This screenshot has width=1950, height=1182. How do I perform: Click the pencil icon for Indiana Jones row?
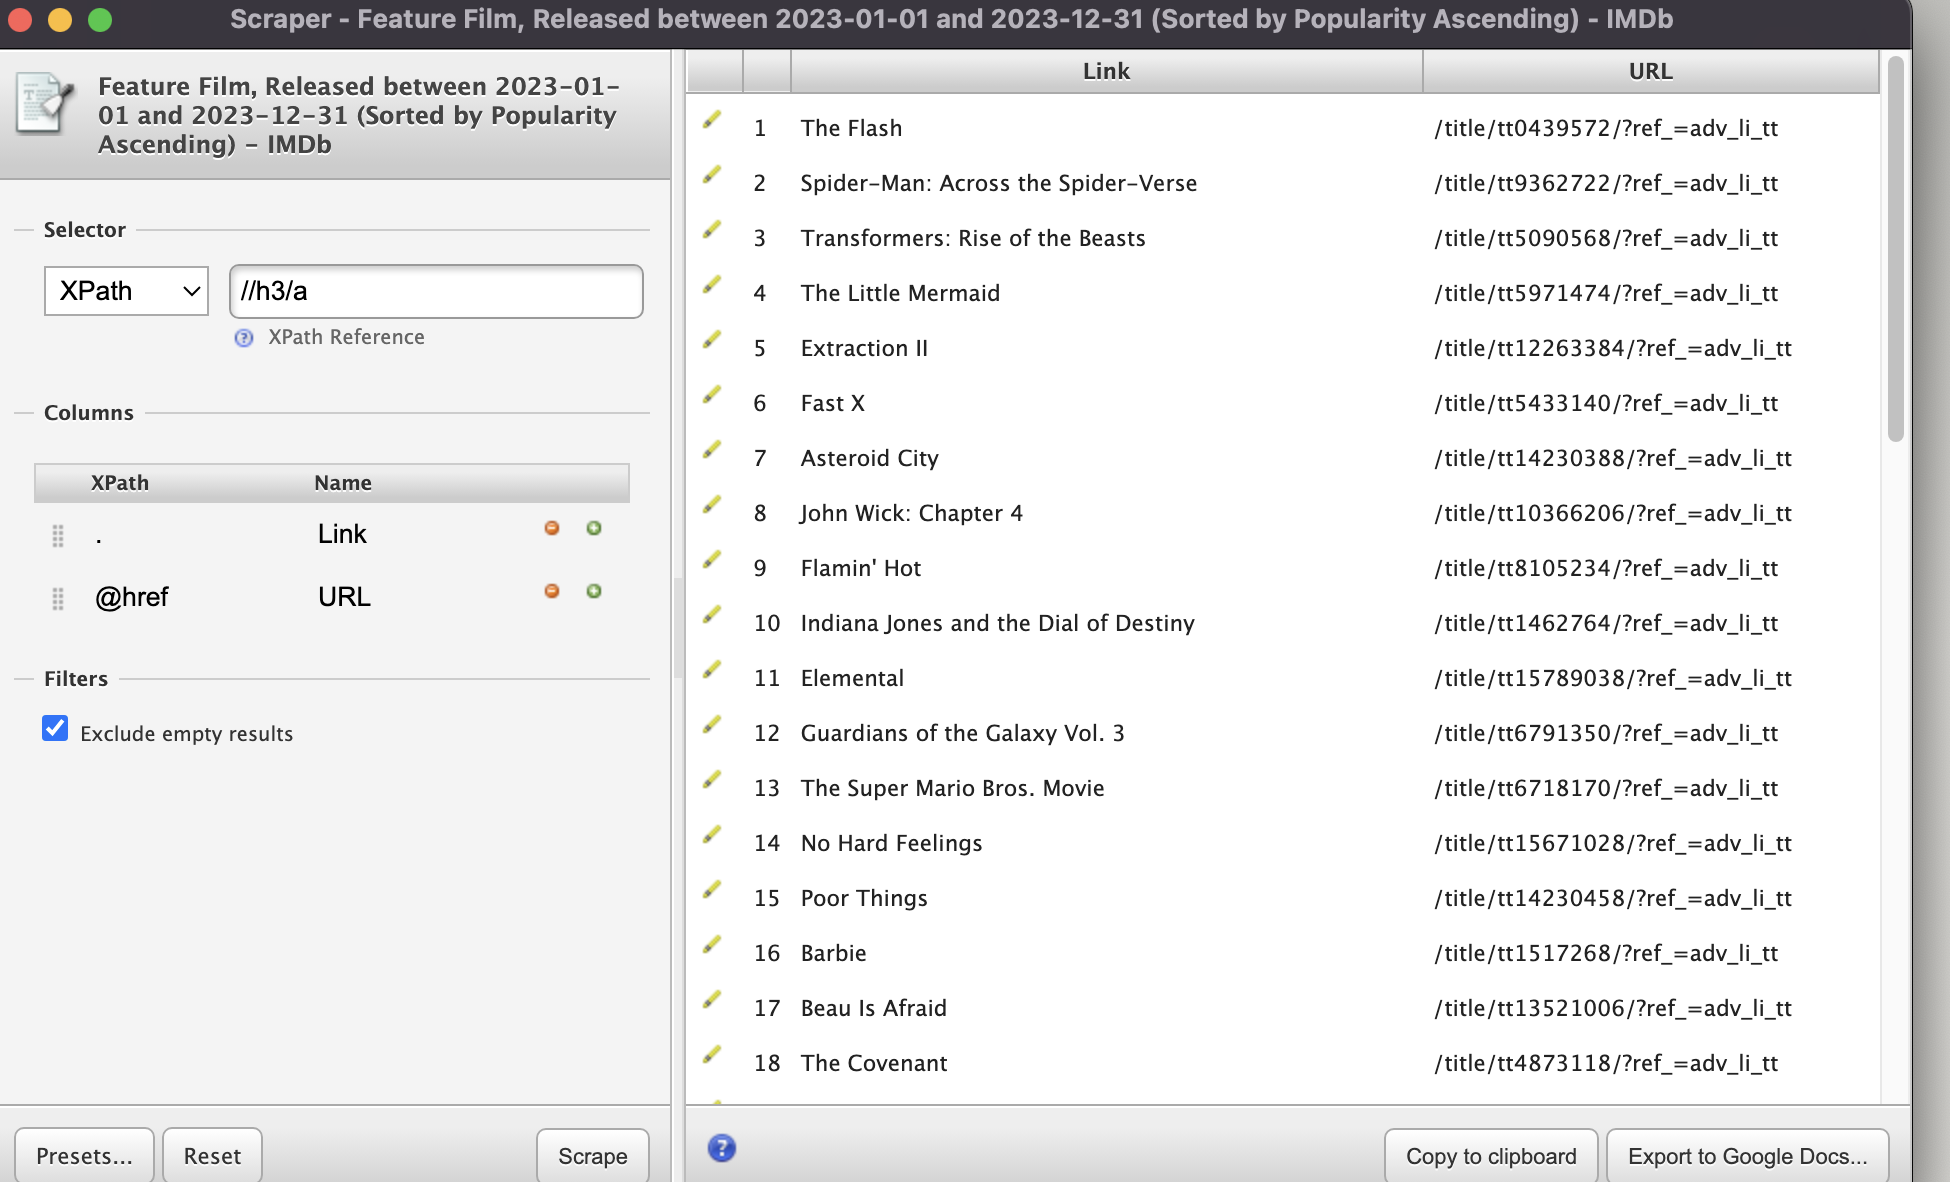tap(712, 615)
